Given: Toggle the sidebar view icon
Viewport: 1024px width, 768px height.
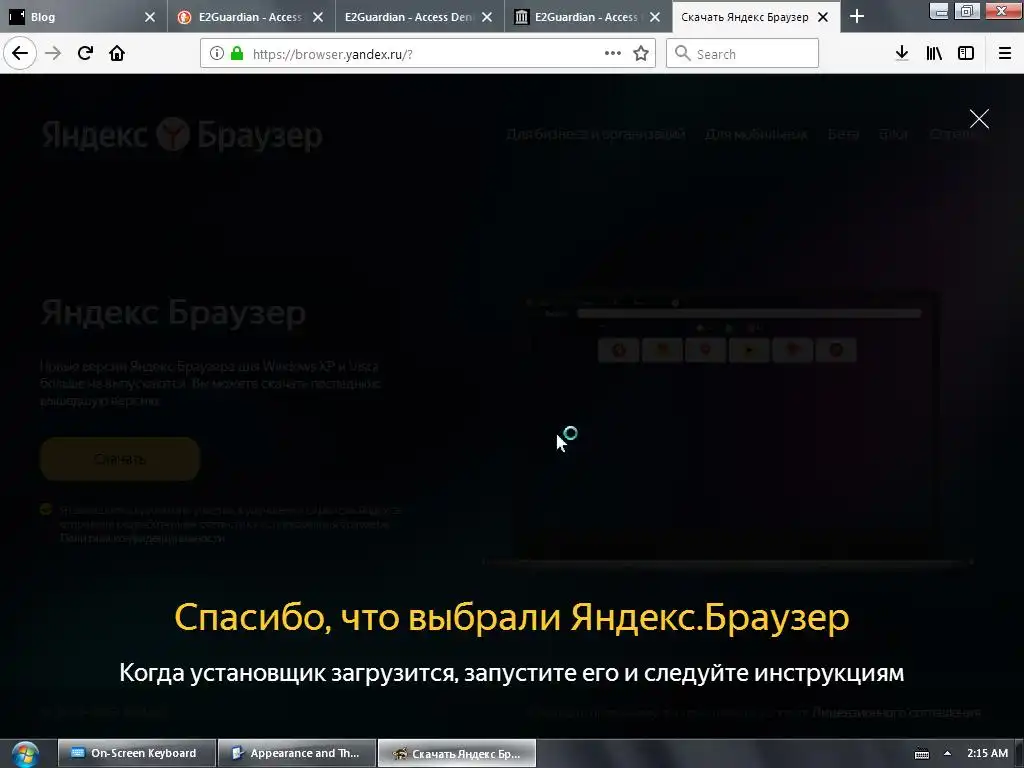Looking at the screenshot, I should [966, 54].
